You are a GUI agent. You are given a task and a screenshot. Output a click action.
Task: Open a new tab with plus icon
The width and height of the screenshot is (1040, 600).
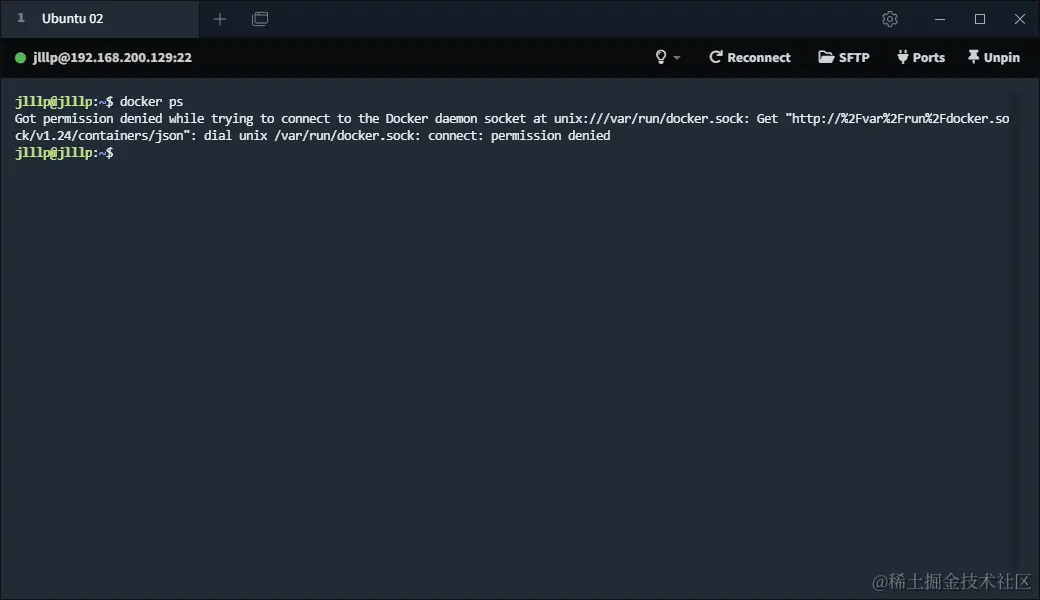(x=220, y=19)
